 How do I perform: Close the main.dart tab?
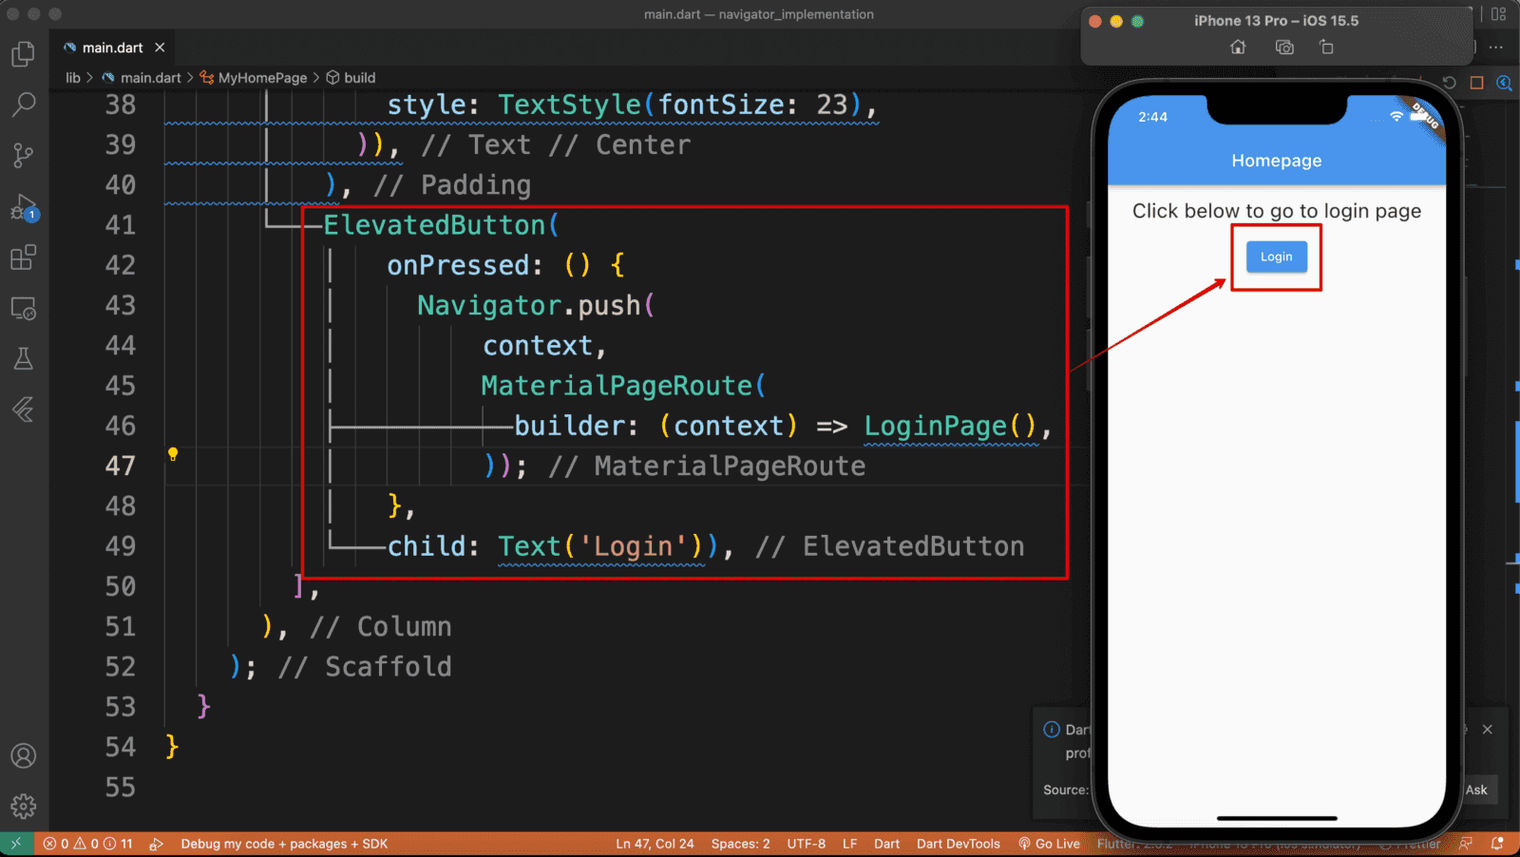coord(160,47)
